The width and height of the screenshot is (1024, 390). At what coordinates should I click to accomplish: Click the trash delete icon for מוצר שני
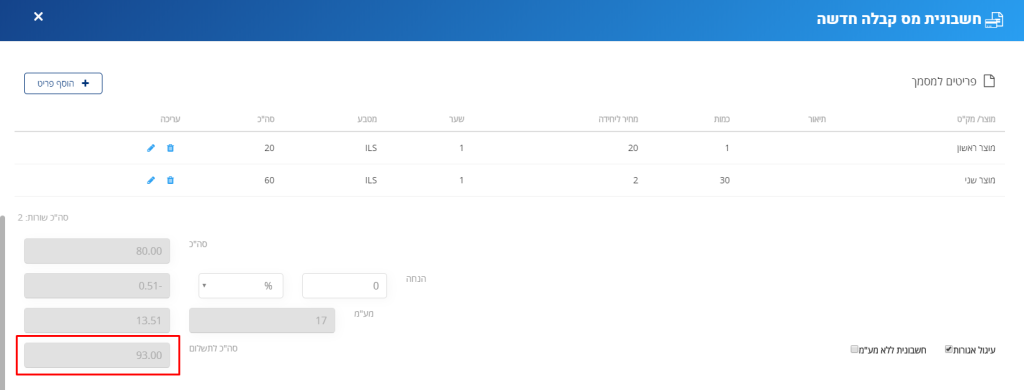tap(170, 180)
